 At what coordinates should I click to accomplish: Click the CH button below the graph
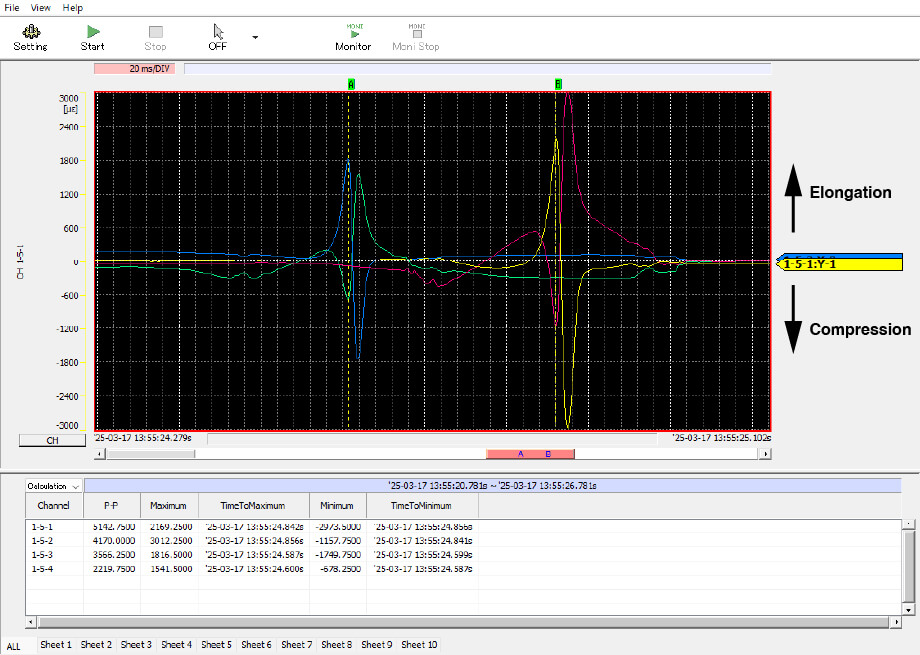[52, 440]
